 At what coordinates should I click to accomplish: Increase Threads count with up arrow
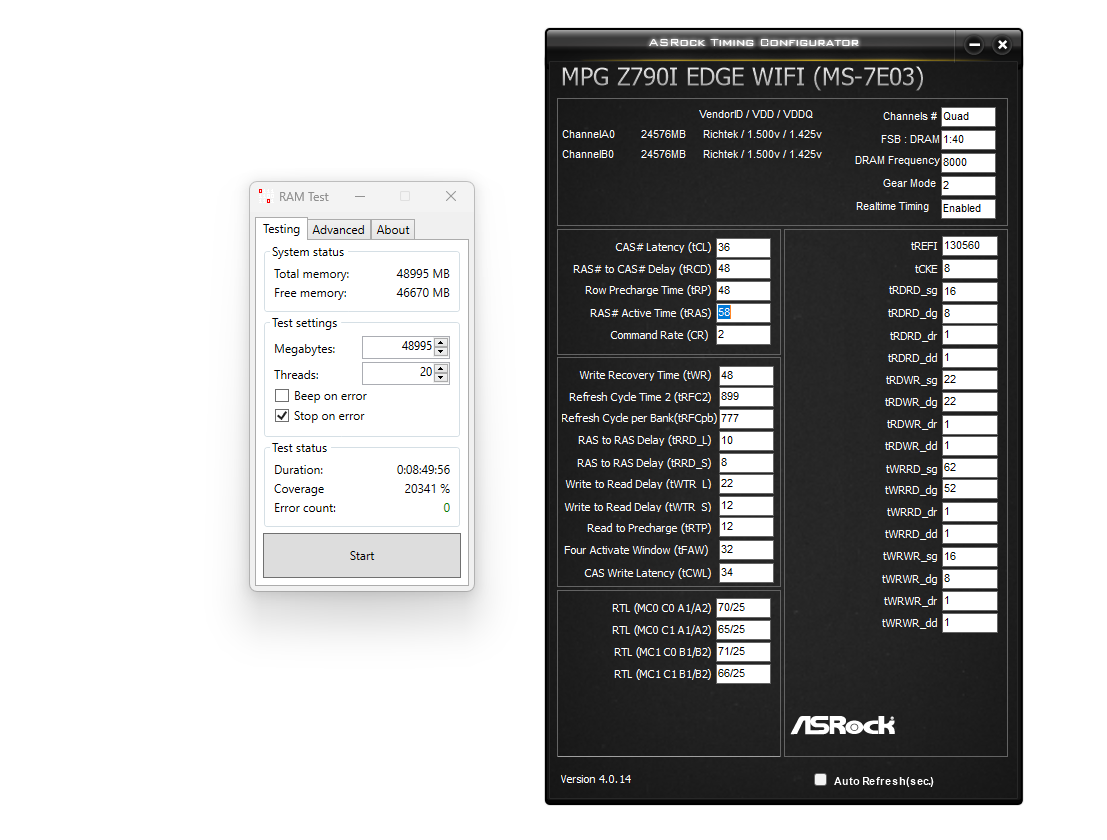441,368
